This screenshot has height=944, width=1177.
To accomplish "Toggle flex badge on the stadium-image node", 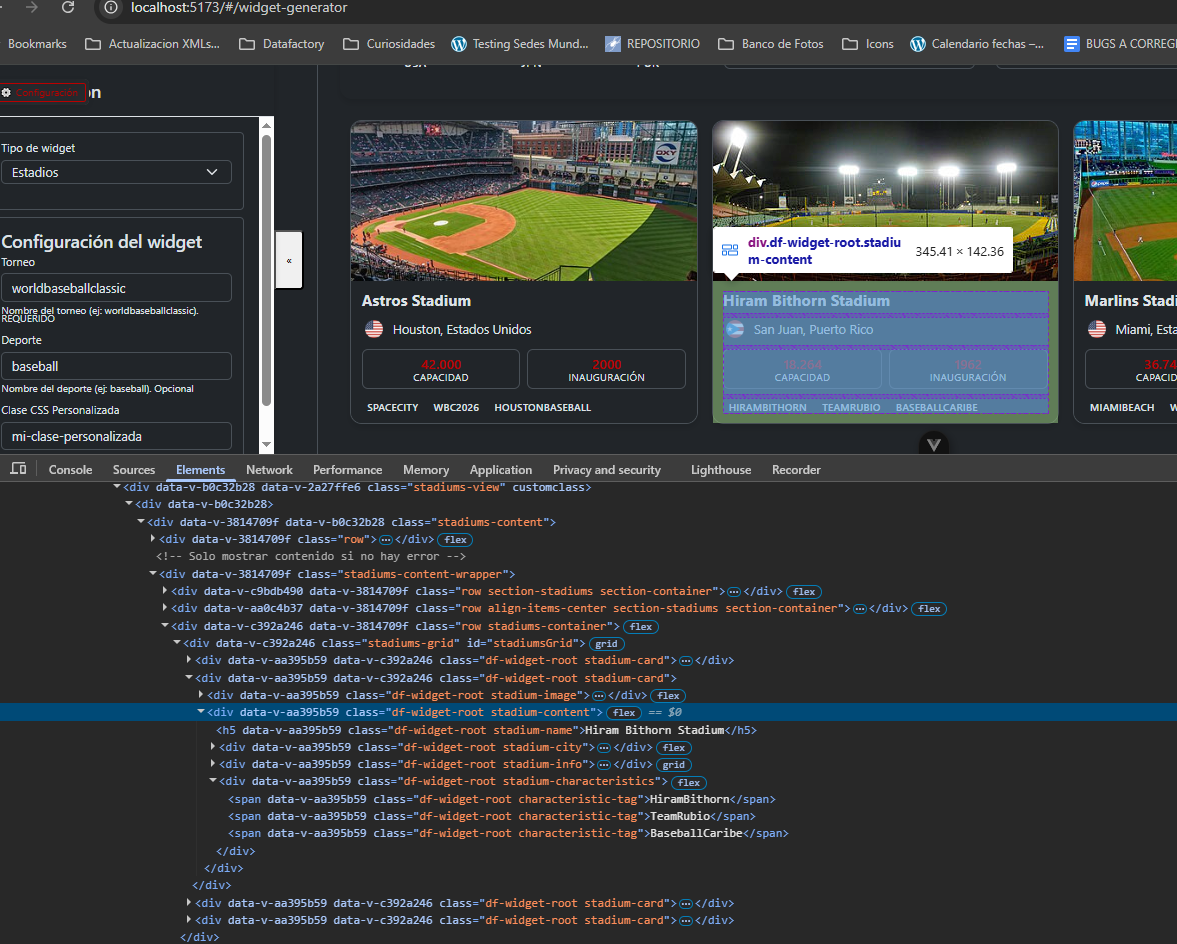I will pos(668,696).
